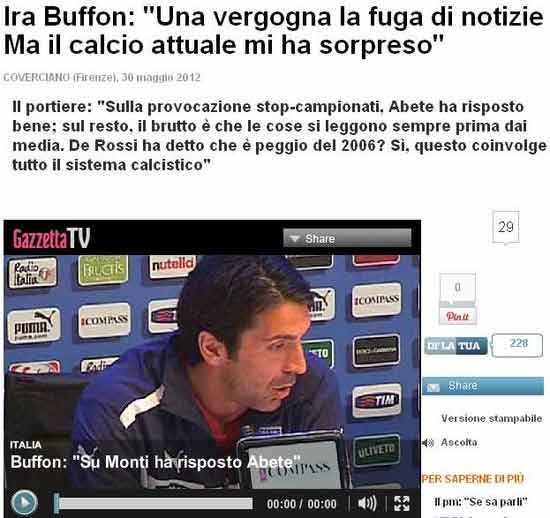Viewport: 550px width, 518px height.
Task: Click the Pin it button
Action: click(457, 316)
